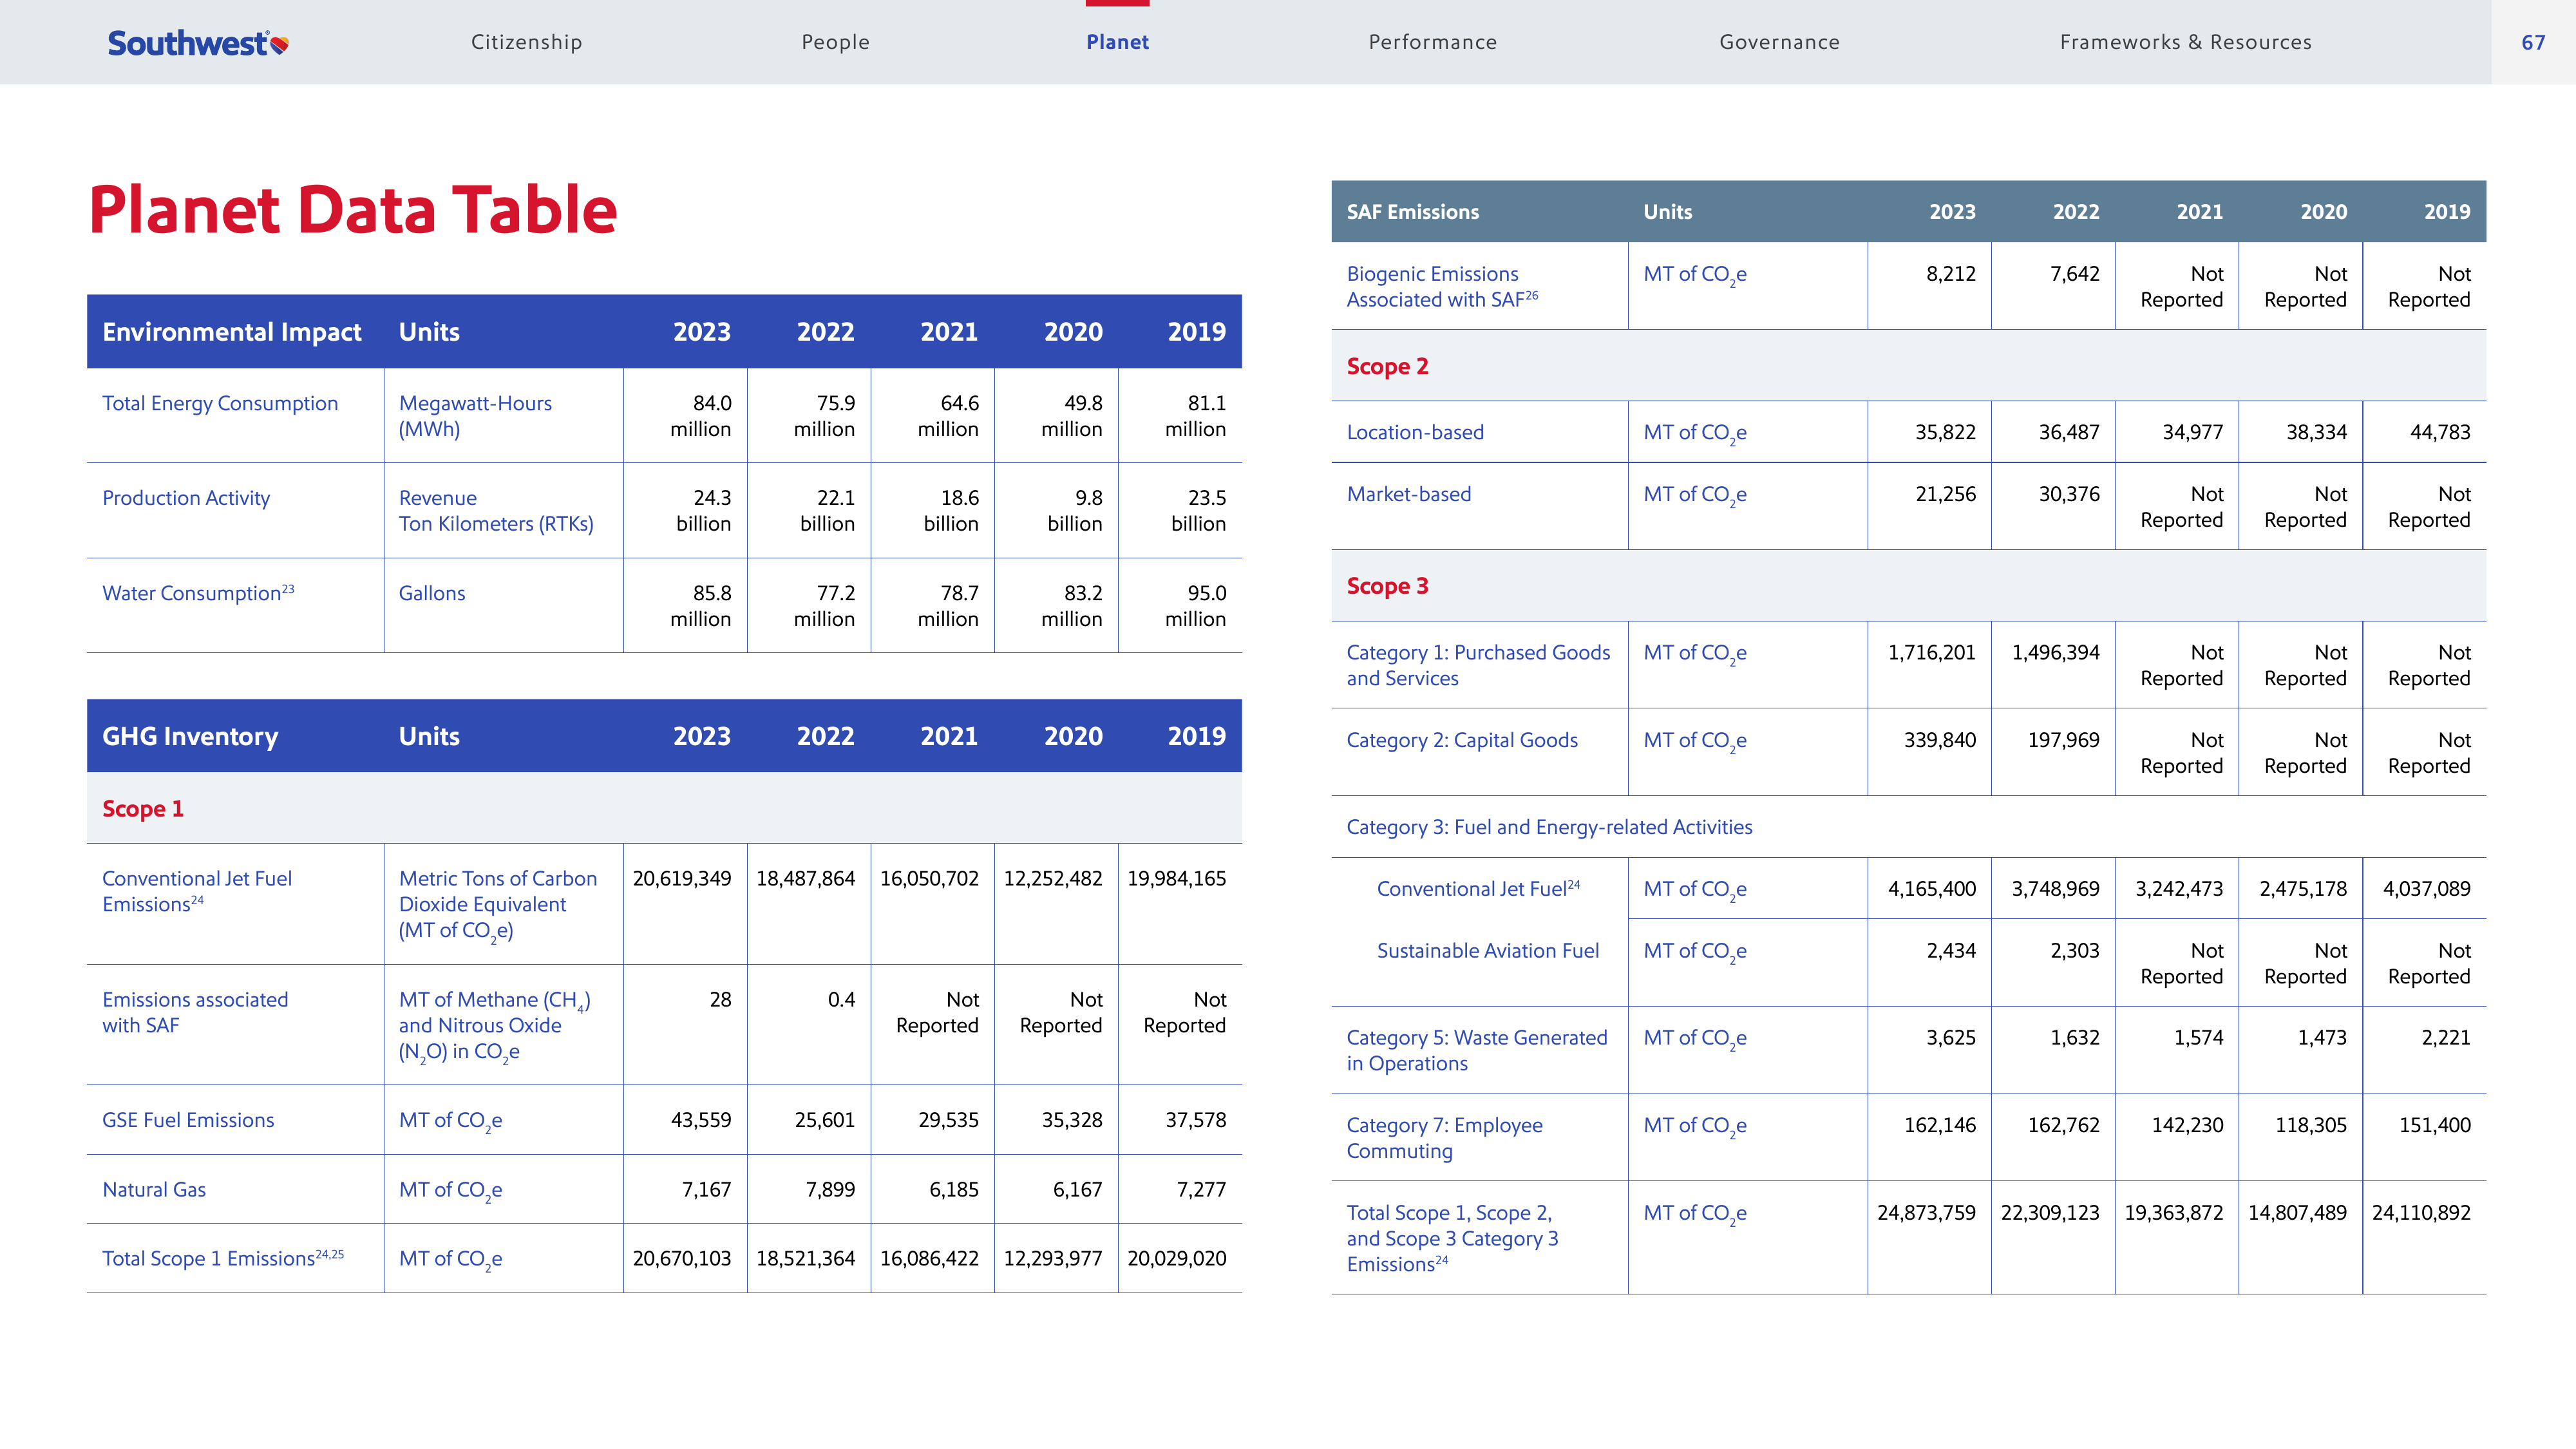Click the Planet Data Table heading

(x=353, y=209)
